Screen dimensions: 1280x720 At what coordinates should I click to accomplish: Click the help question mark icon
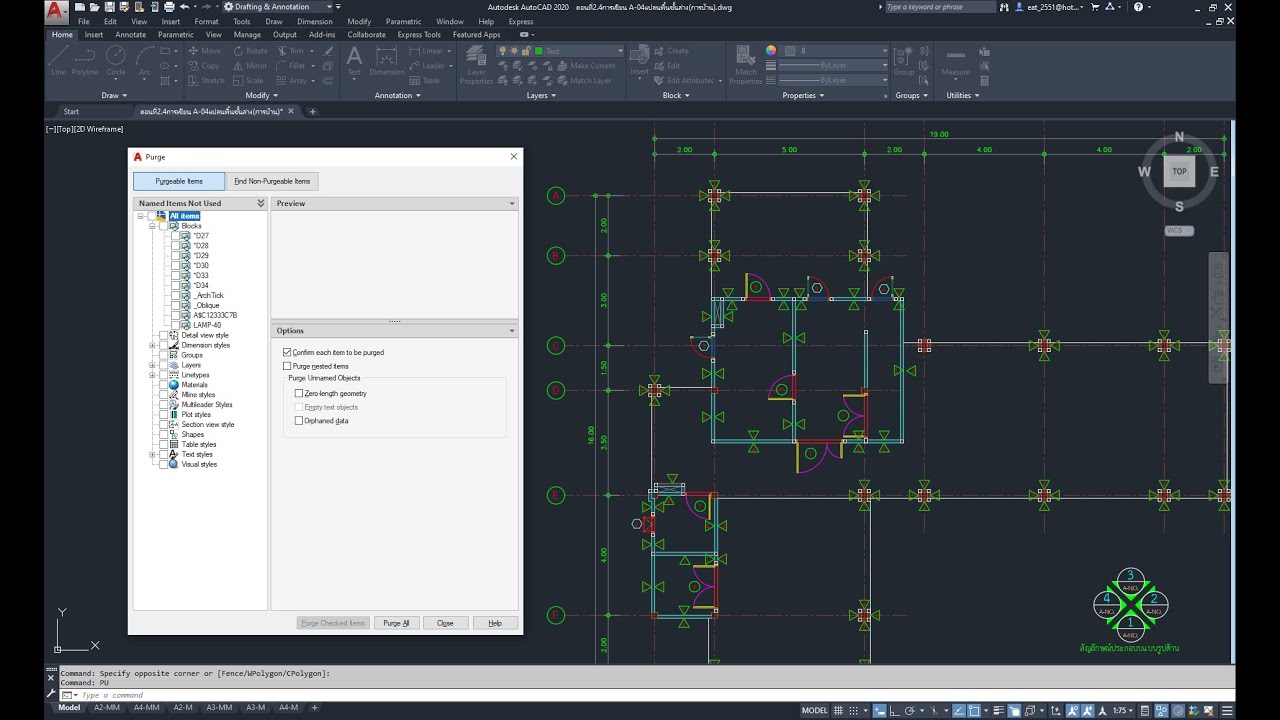click(x=1138, y=7)
